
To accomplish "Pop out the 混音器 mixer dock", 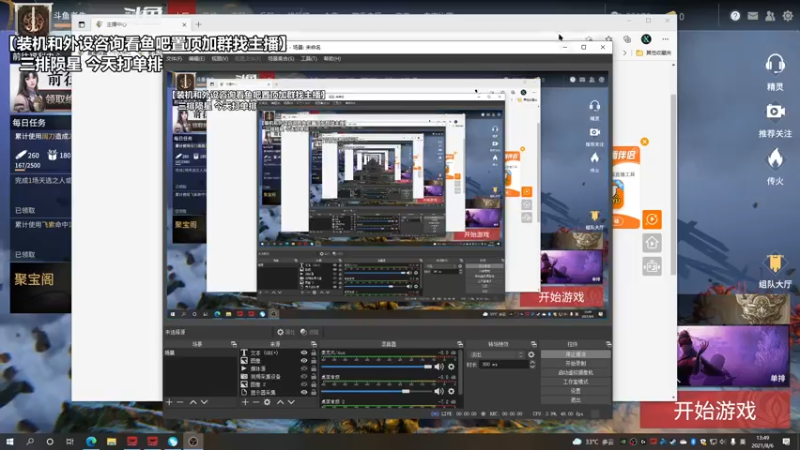I will [x=460, y=344].
